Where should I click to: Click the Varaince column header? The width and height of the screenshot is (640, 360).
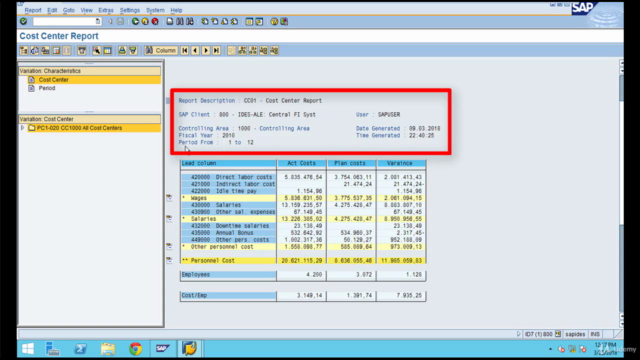(401, 163)
